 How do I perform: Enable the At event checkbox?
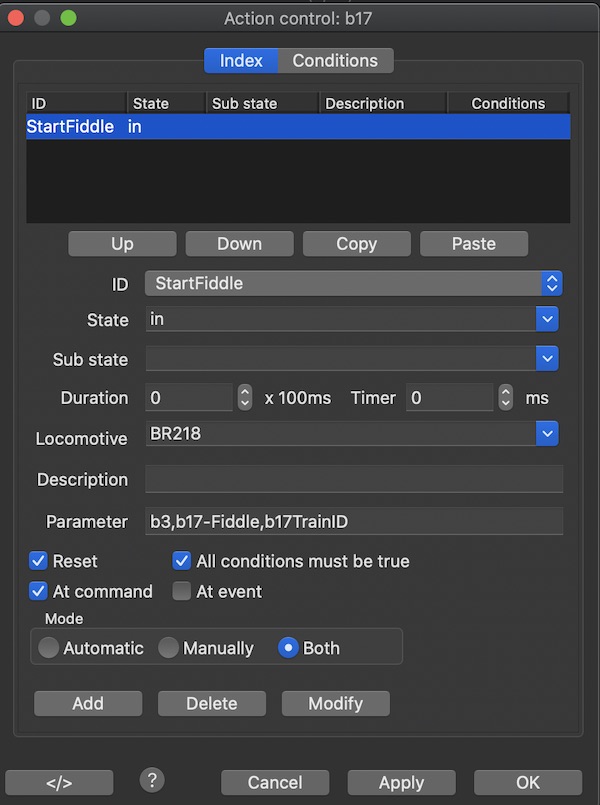coord(182,591)
